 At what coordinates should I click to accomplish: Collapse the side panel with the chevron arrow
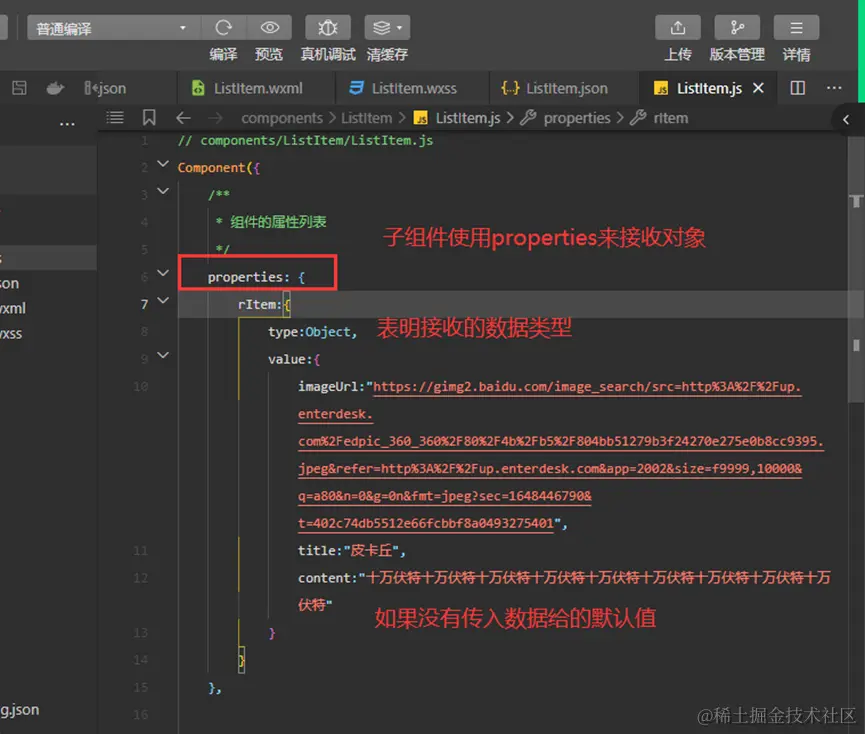(x=846, y=120)
